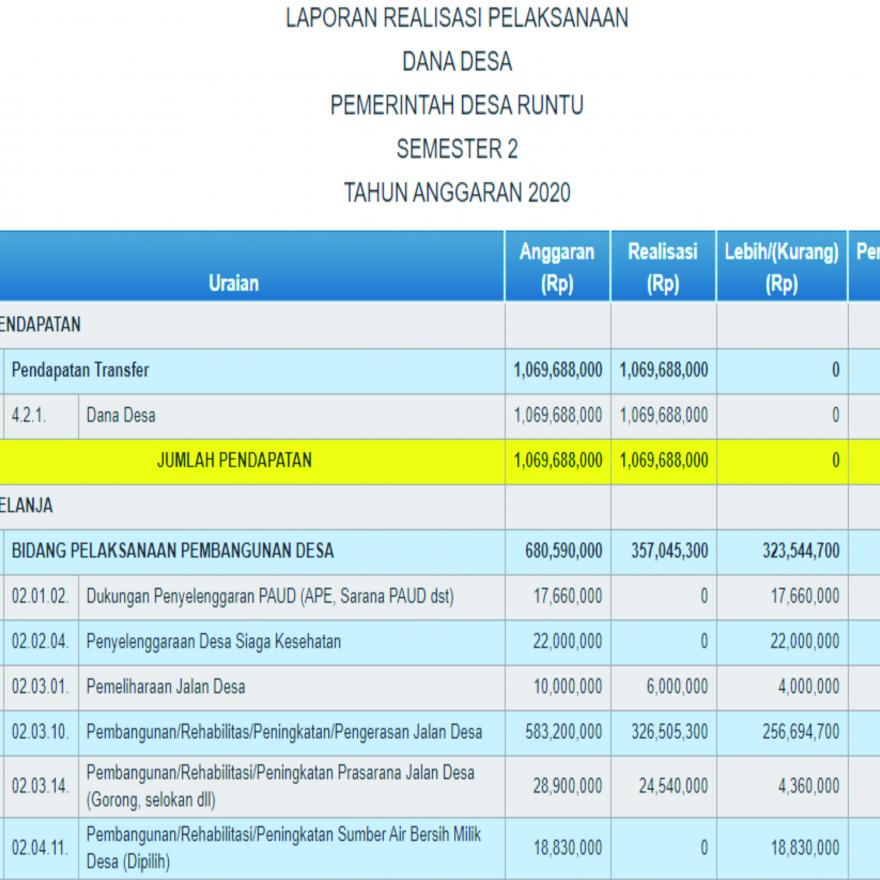Click "BIDANG PELAKSANAAN PEMBANGUNAN DESA" row label
This screenshot has height=880, width=880.
[x=172, y=551]
